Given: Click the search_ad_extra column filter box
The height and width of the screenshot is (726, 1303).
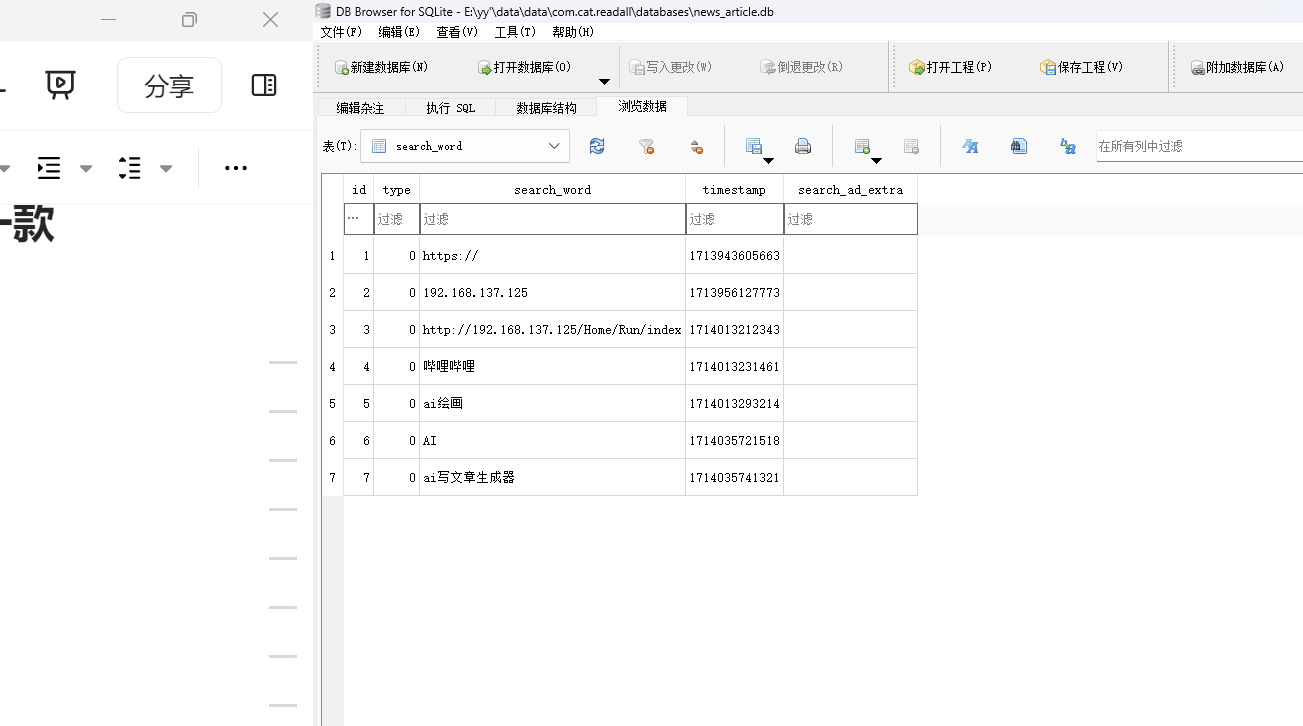Looking at the screenshot, I should tap(851, 219).
